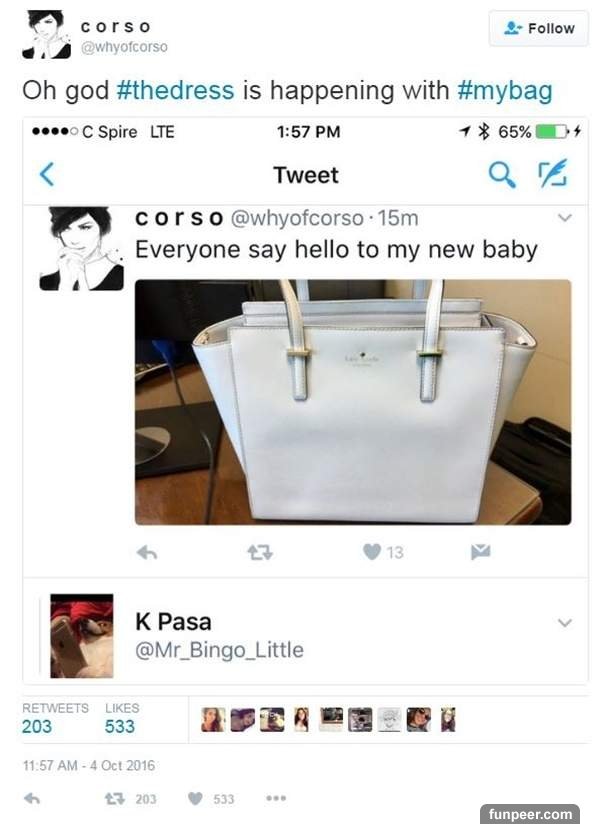
Task: Click the bottom reply arrow icon
Action: (32, 798)
